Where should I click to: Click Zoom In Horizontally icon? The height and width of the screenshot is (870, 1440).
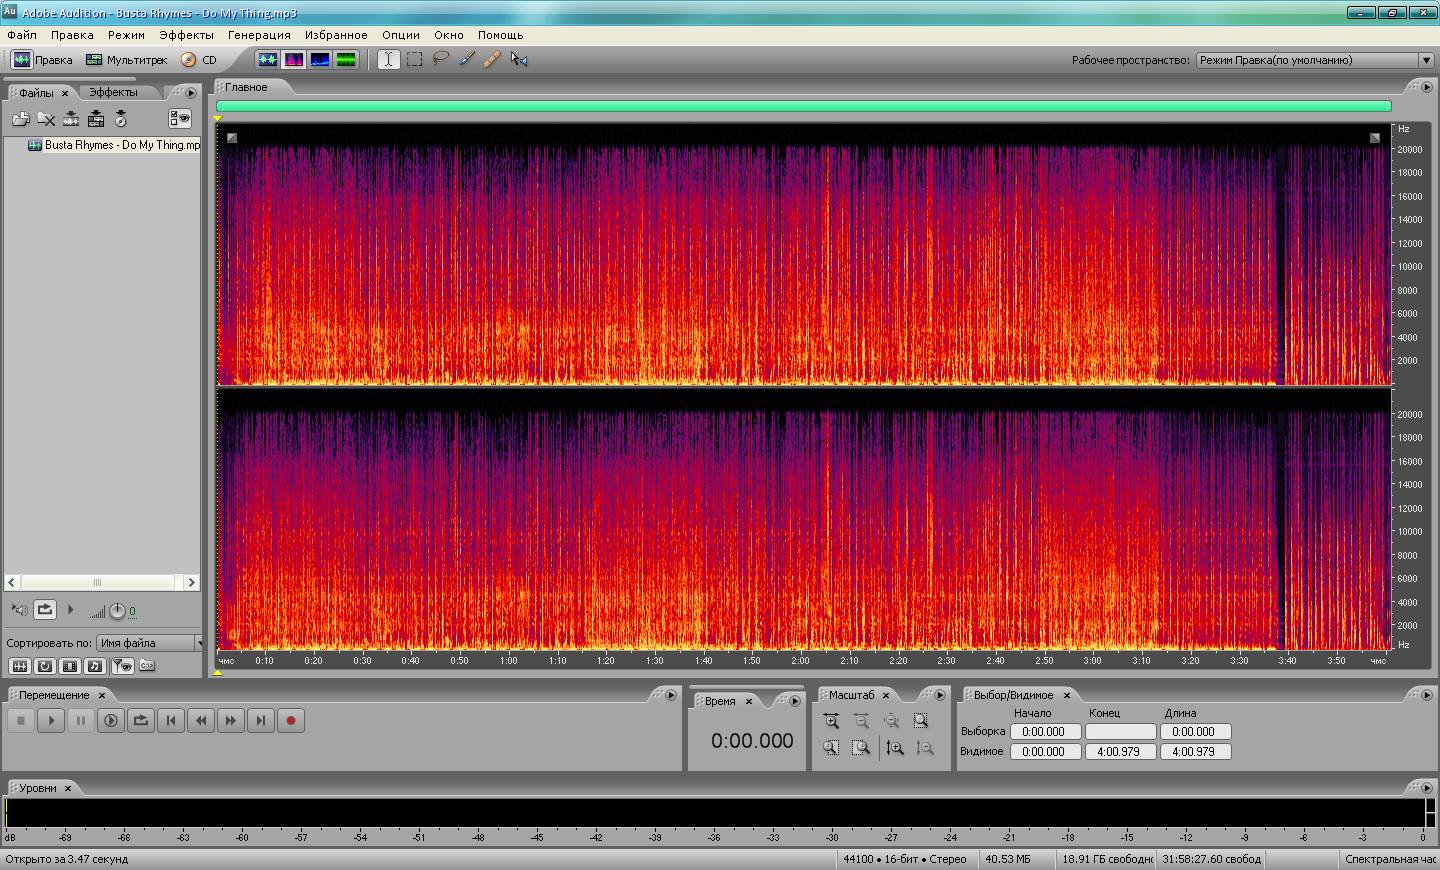(x=831, y=721)
